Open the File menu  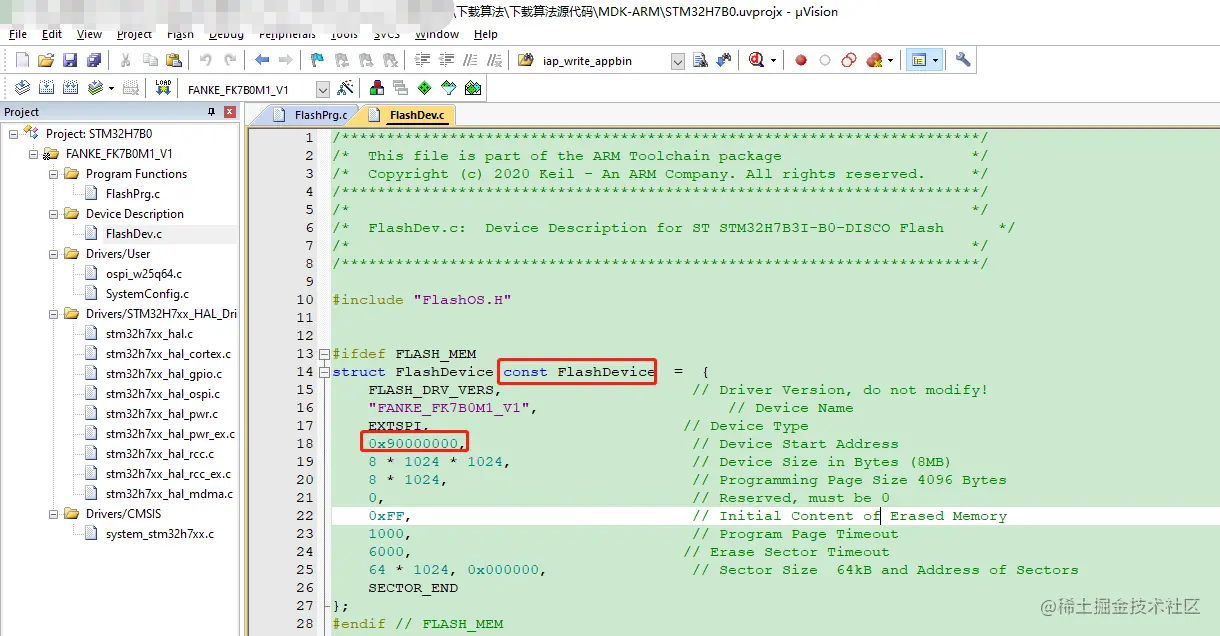18,34
